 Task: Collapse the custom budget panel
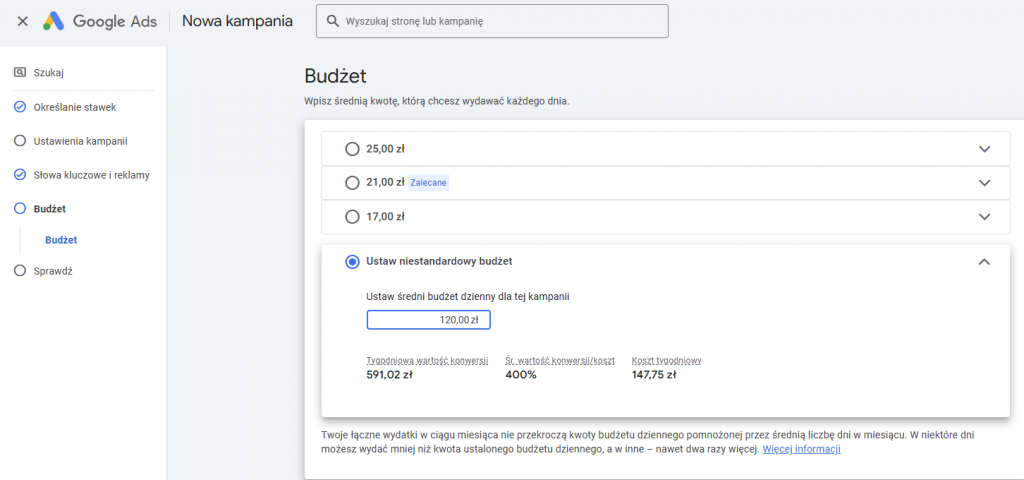984,261
